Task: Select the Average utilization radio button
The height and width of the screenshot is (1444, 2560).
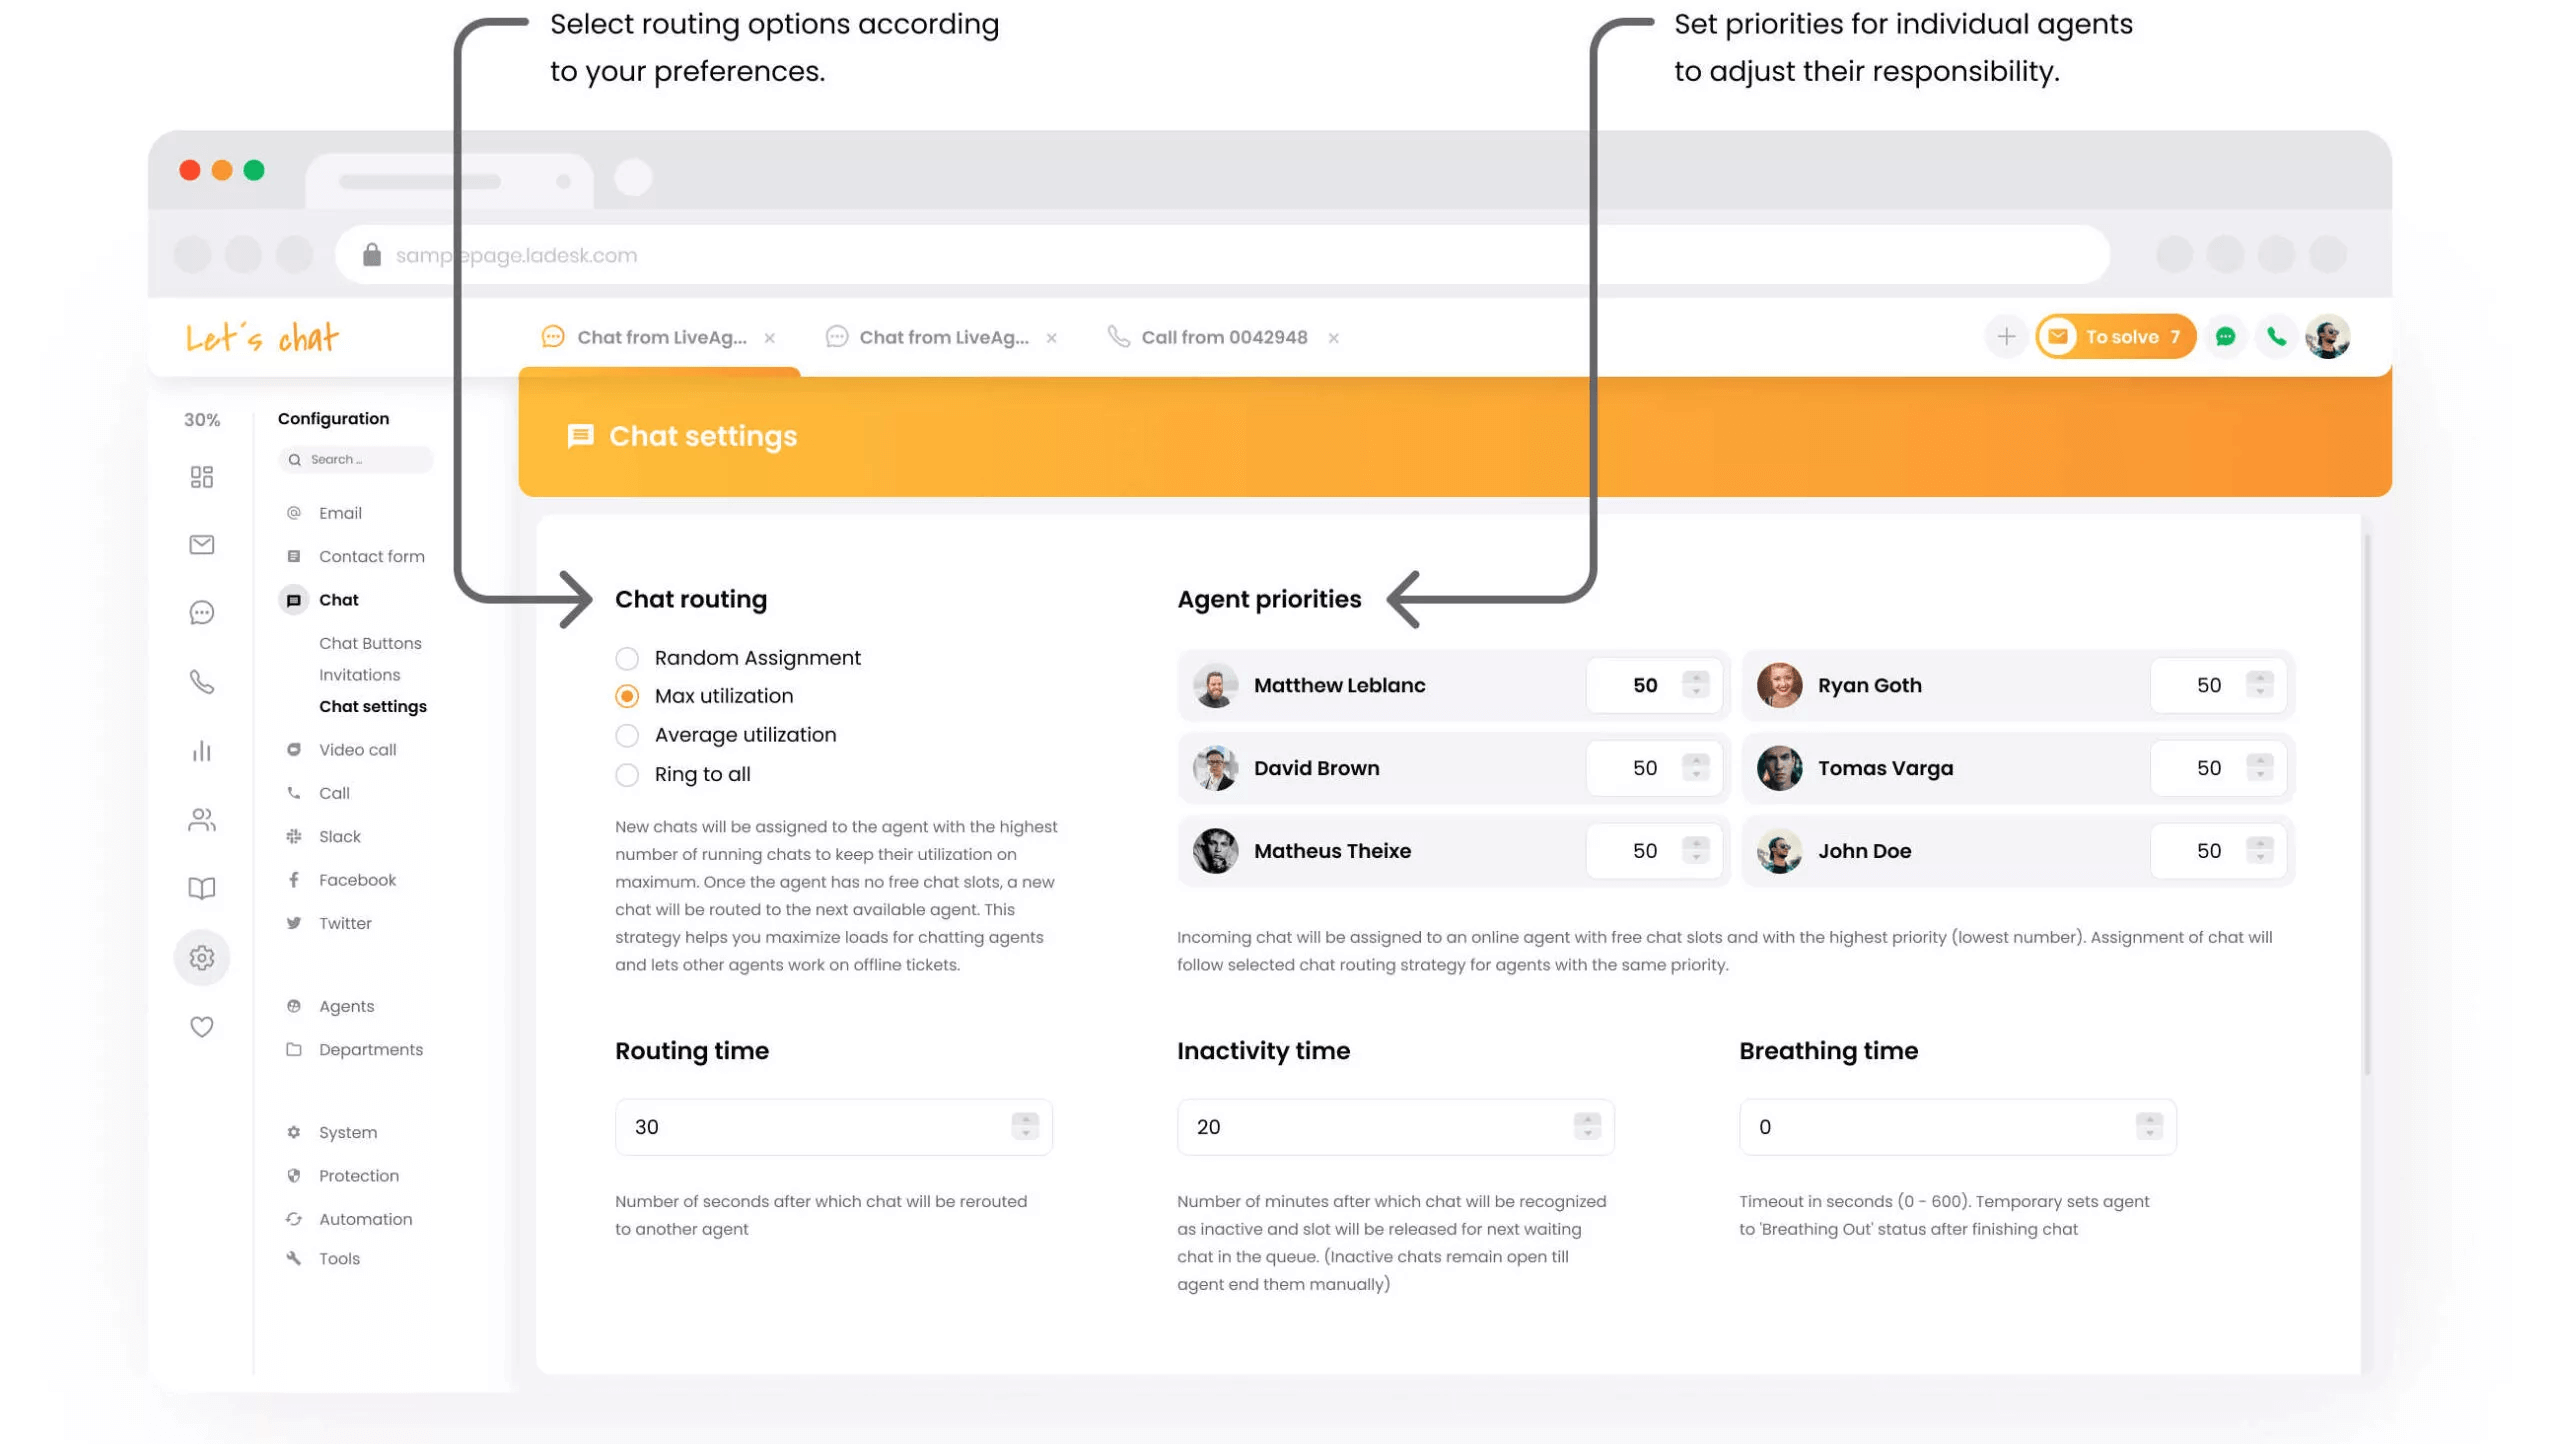Action: [627, 736]
